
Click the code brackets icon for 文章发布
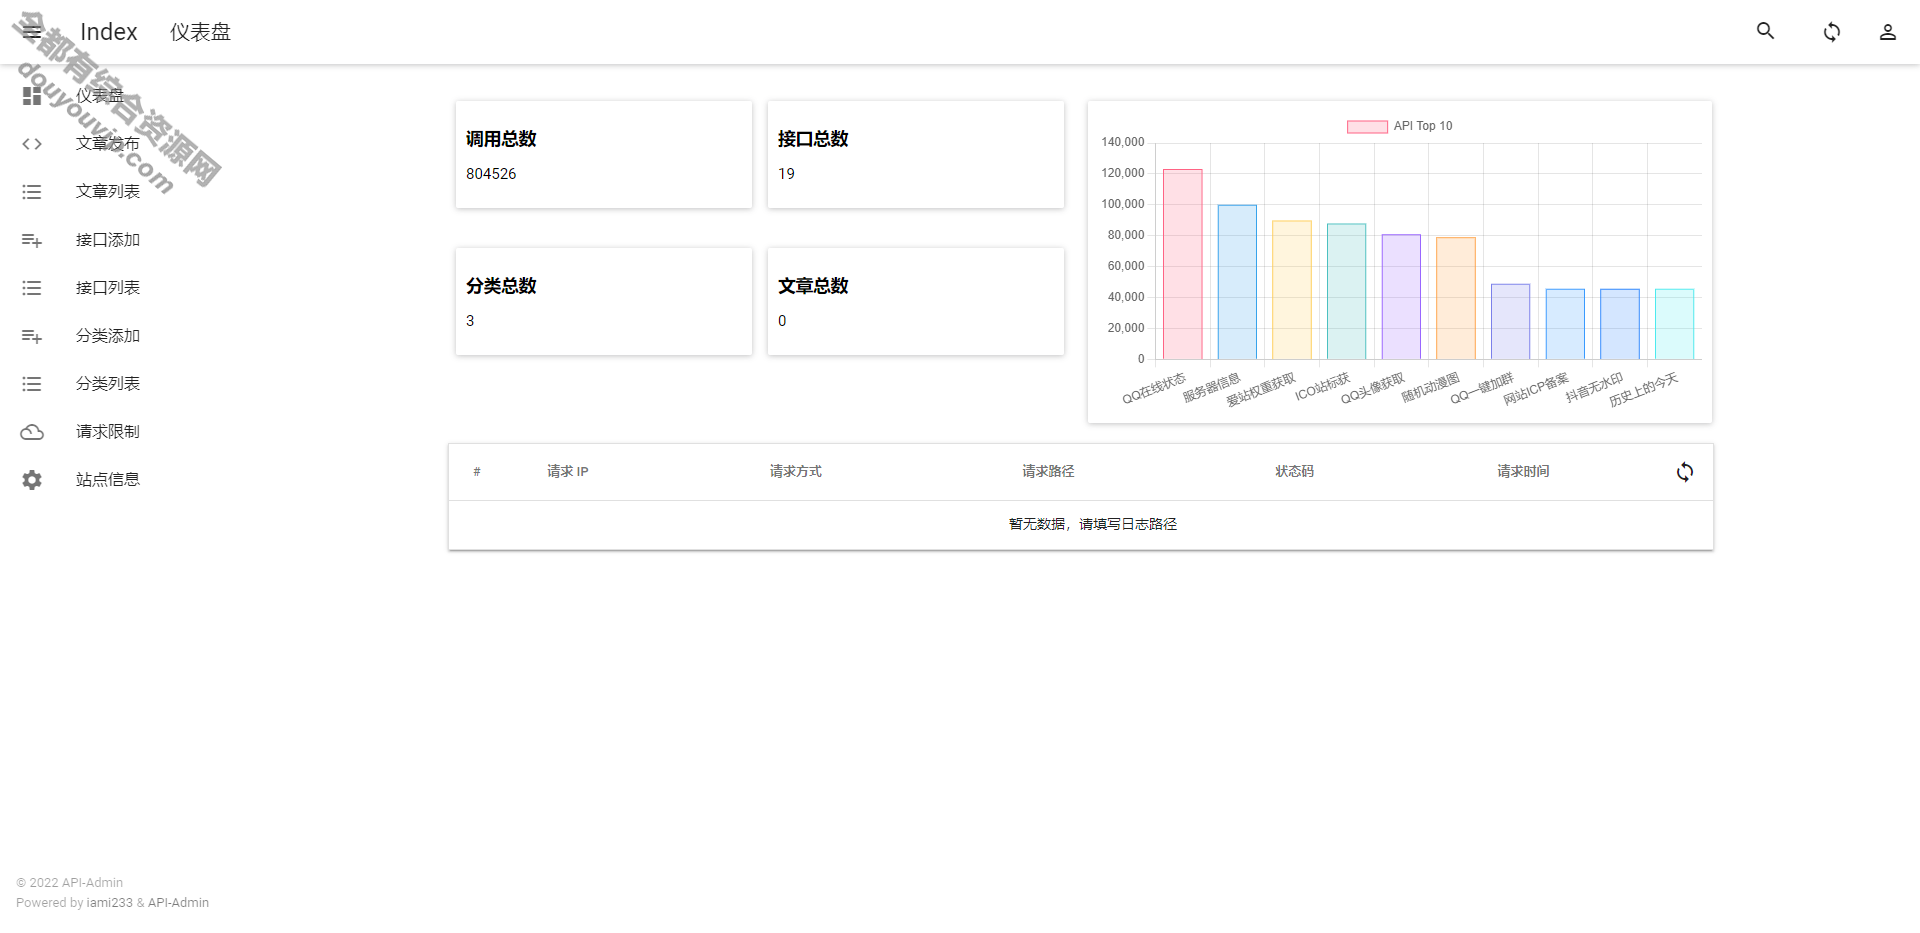tap(32, 144)
